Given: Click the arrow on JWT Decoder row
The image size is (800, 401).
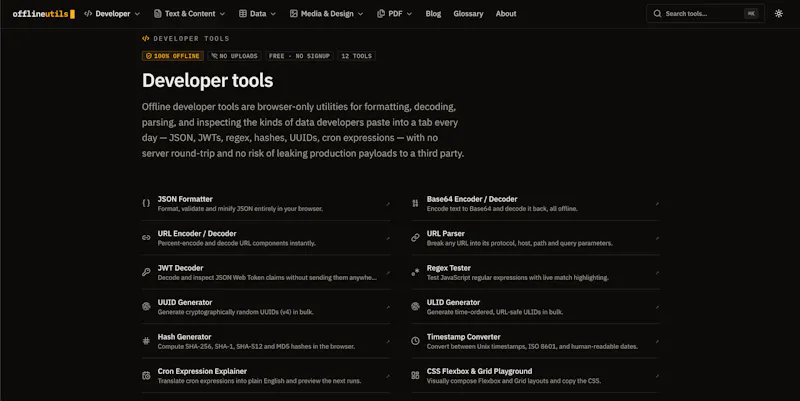Looking at the screenshot, I should coord(388,272).
